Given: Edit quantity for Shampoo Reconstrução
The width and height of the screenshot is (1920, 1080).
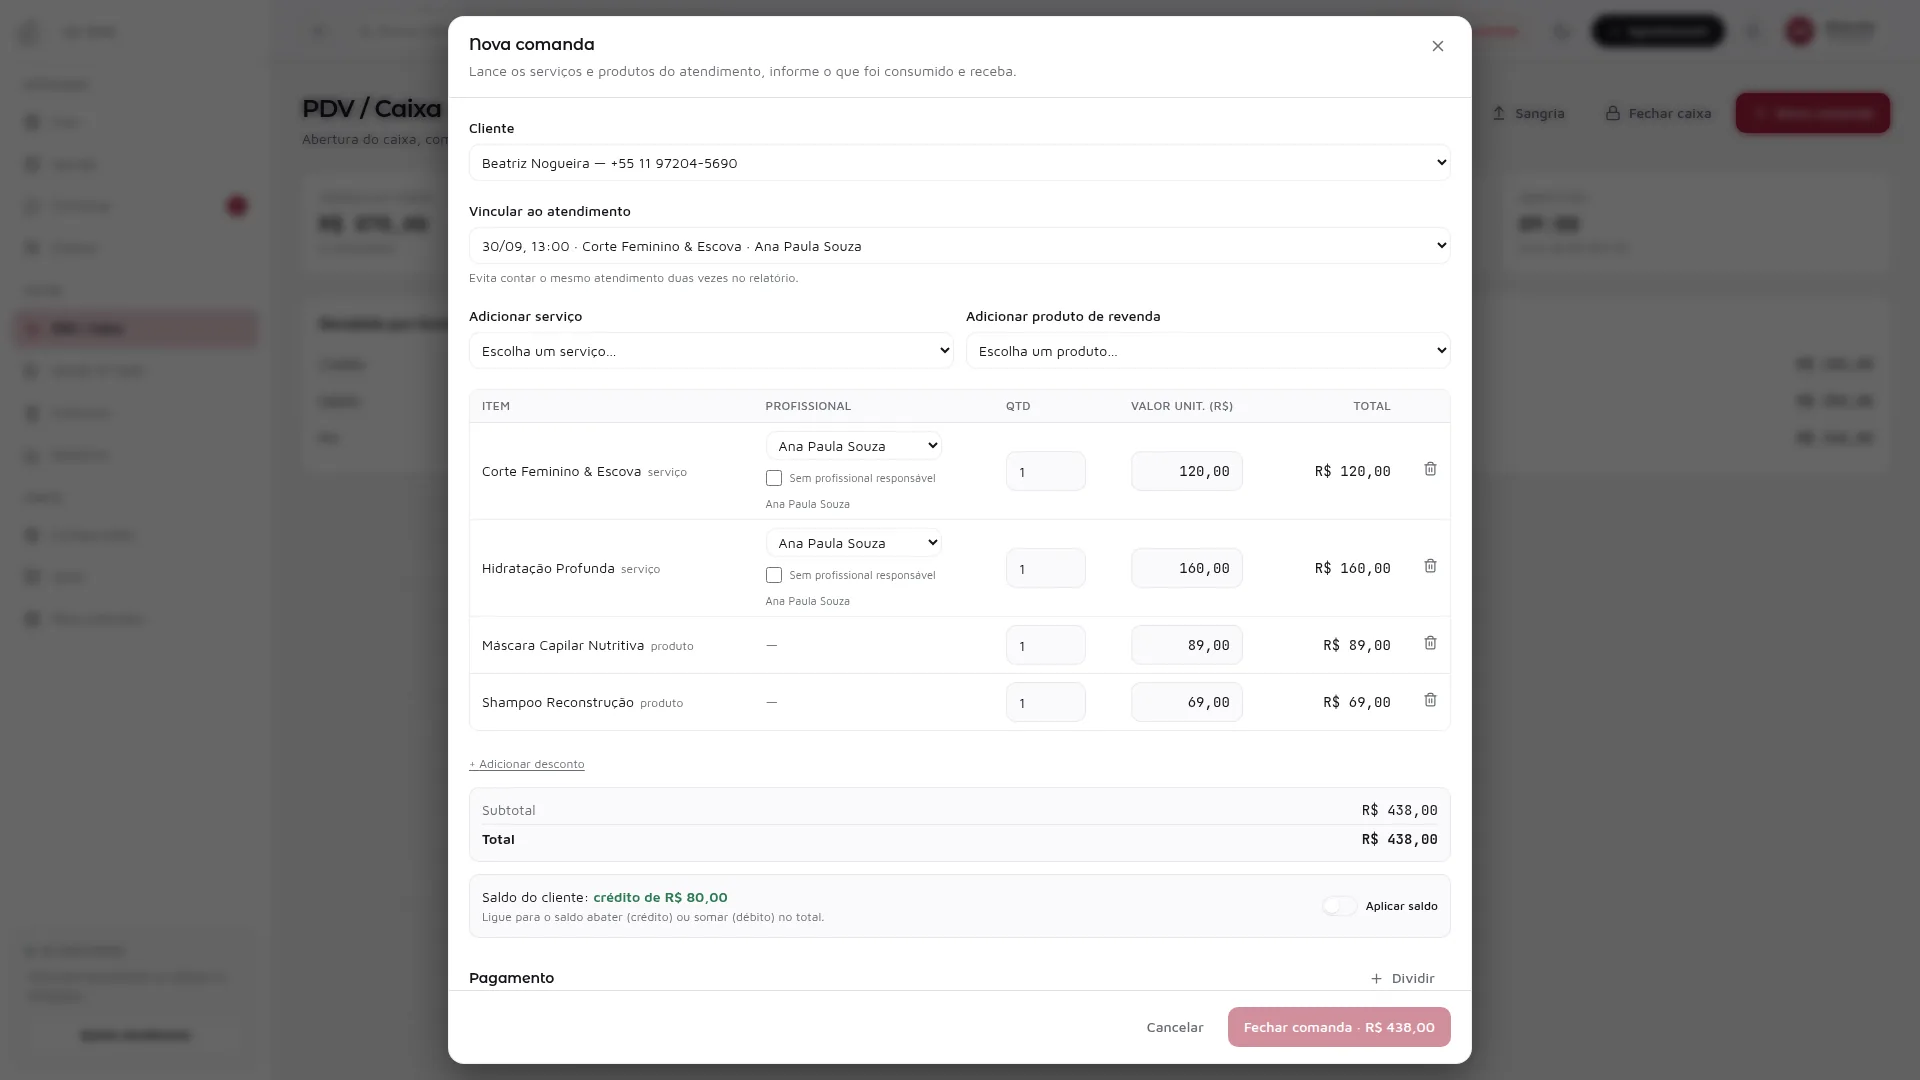Looking at the screenshot, I should click(1045, 702).
